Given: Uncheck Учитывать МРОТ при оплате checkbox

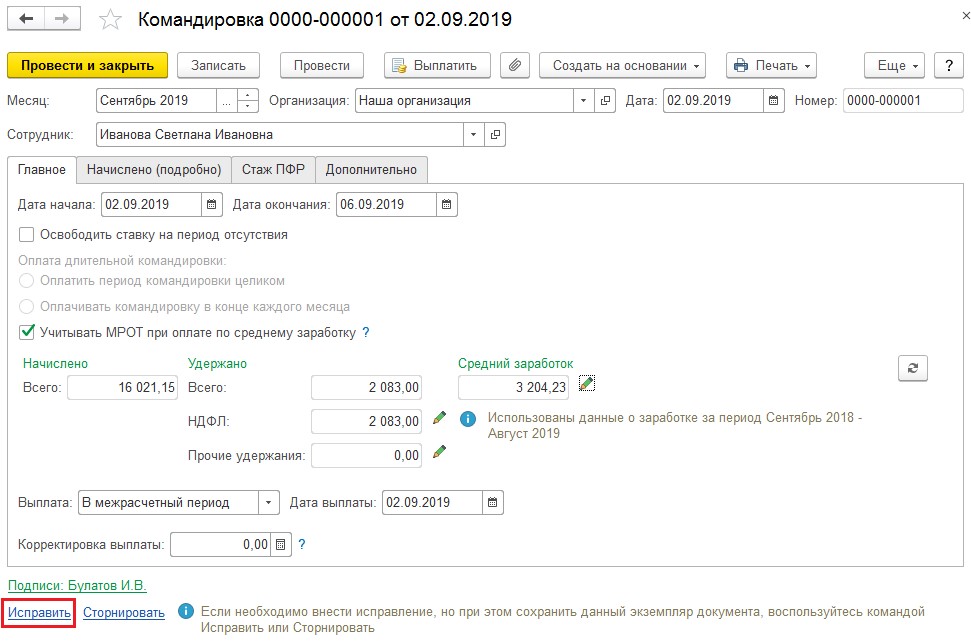Looking at the screenshot, I should click(27, 332).
